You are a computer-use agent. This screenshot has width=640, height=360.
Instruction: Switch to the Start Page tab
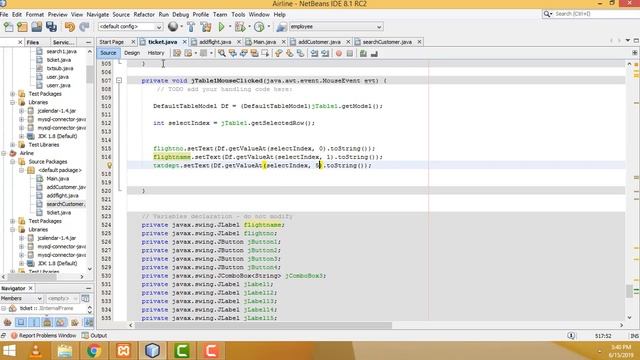click(111, 42)
